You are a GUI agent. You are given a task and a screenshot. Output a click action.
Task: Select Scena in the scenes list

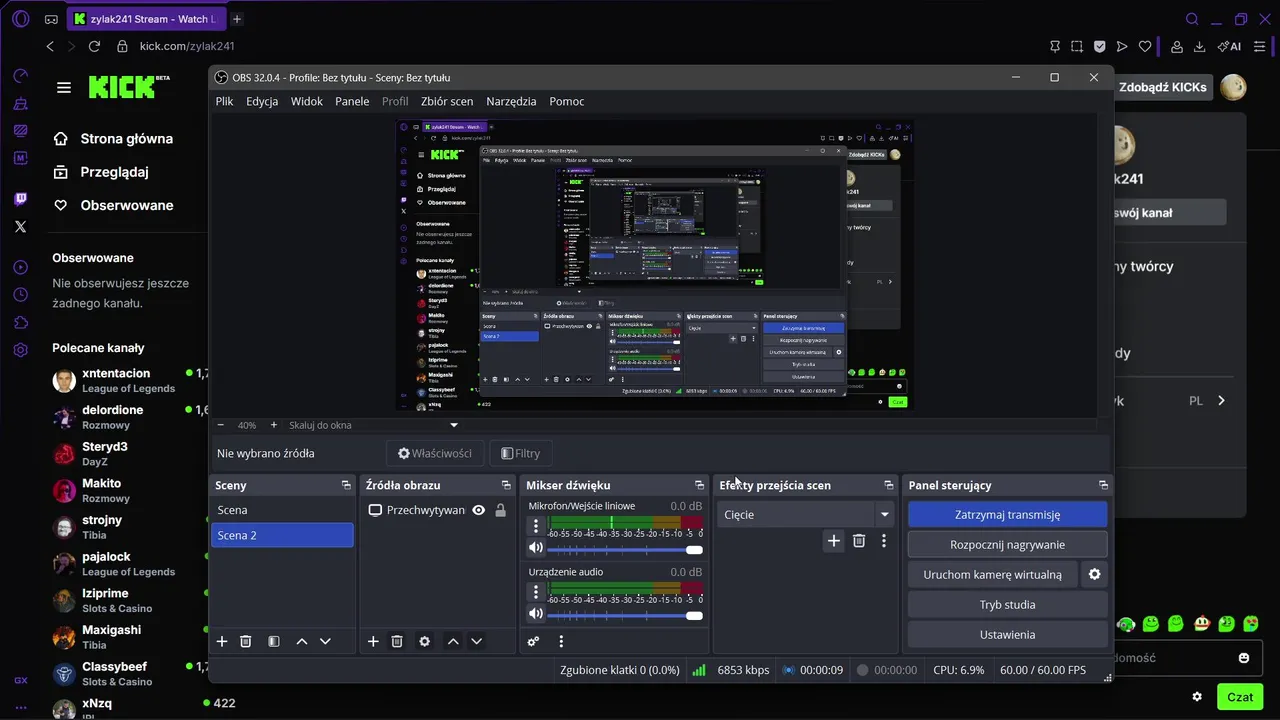pos(282,510)
